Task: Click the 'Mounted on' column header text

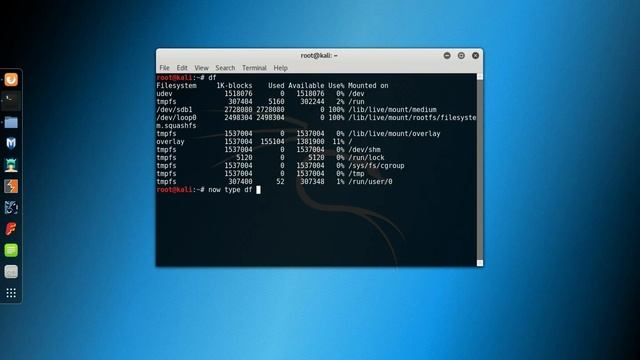Action: pos(368,86)
